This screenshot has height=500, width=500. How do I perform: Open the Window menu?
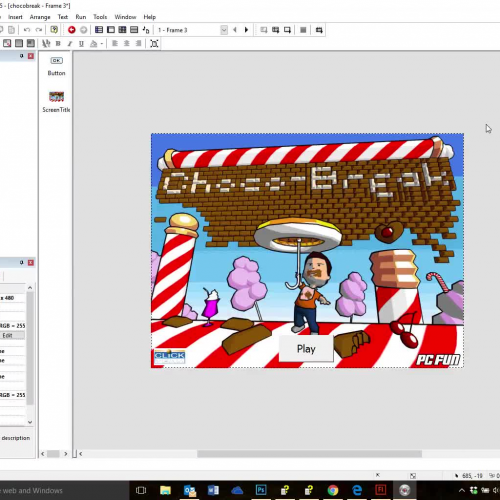click(x=125, y=17)
